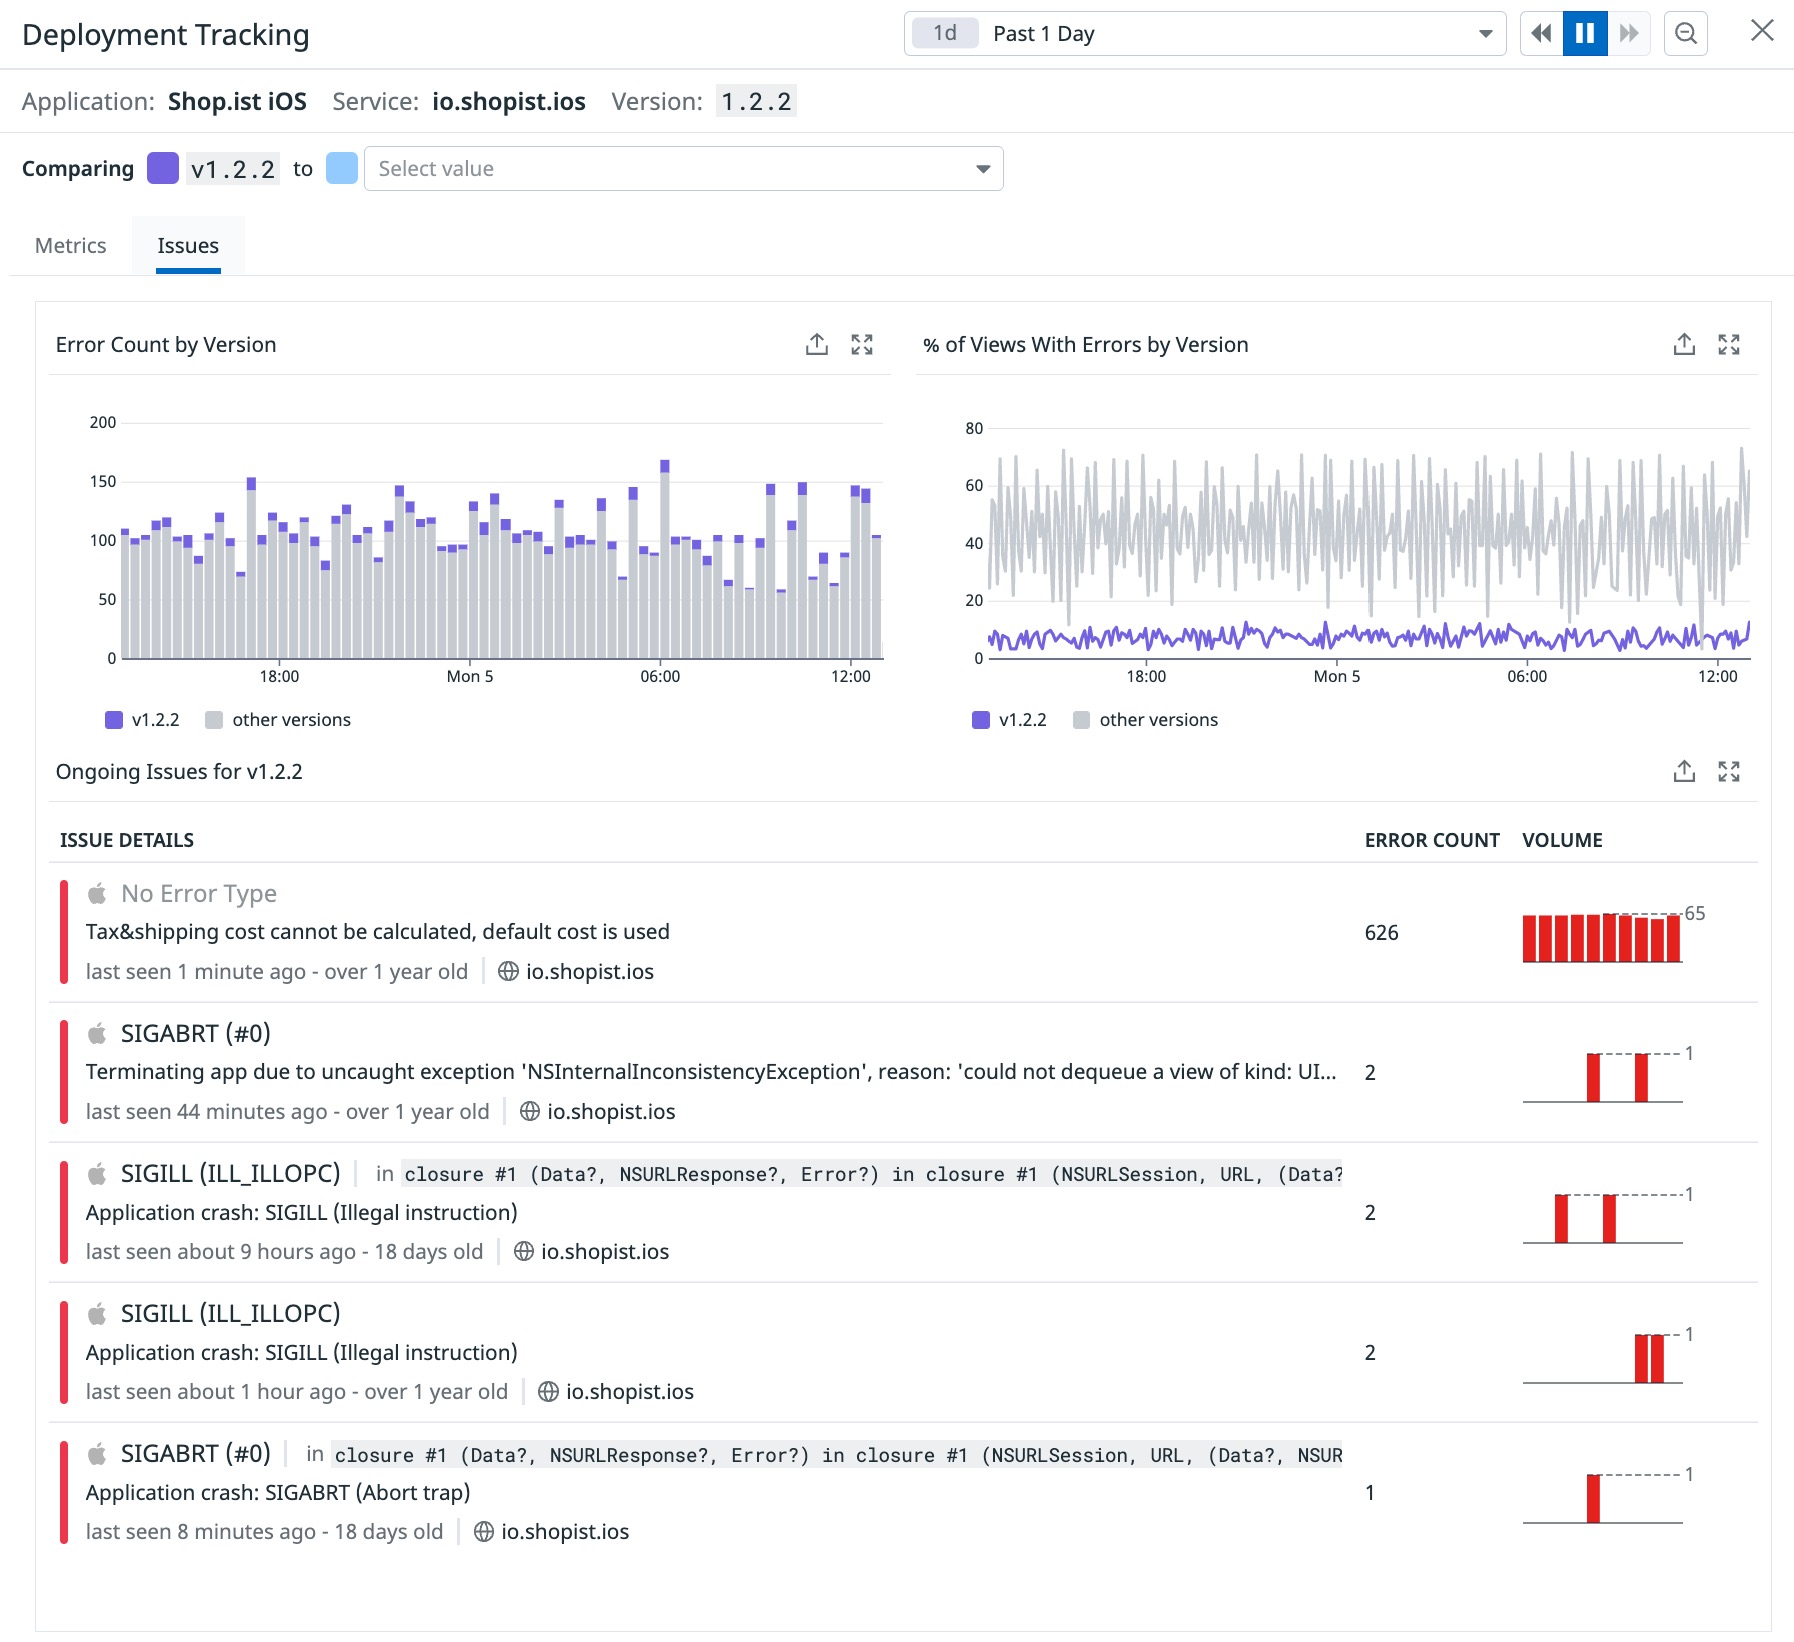Click the Apple icon on NSInternalInconsistencyException row
The width and height of the screenshot is (1794, 1642).
click(97, 1033)
